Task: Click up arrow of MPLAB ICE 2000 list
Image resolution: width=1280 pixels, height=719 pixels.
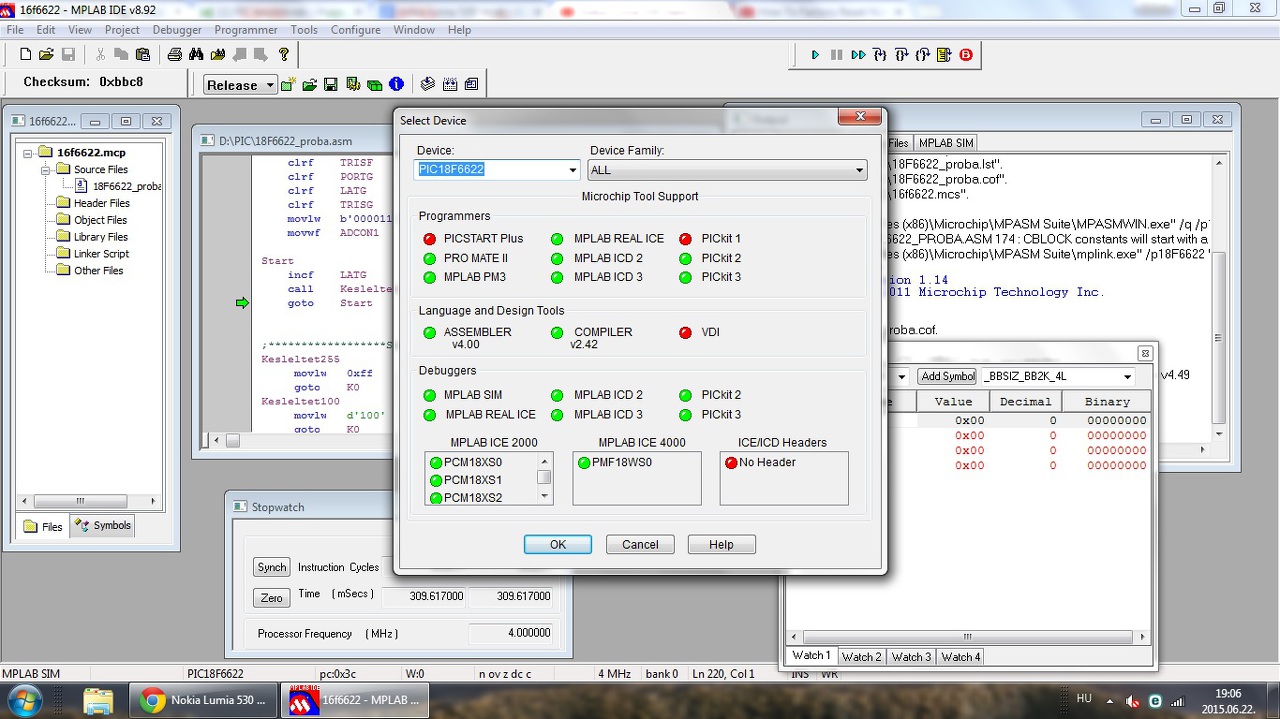Action: tap(545, 461)
